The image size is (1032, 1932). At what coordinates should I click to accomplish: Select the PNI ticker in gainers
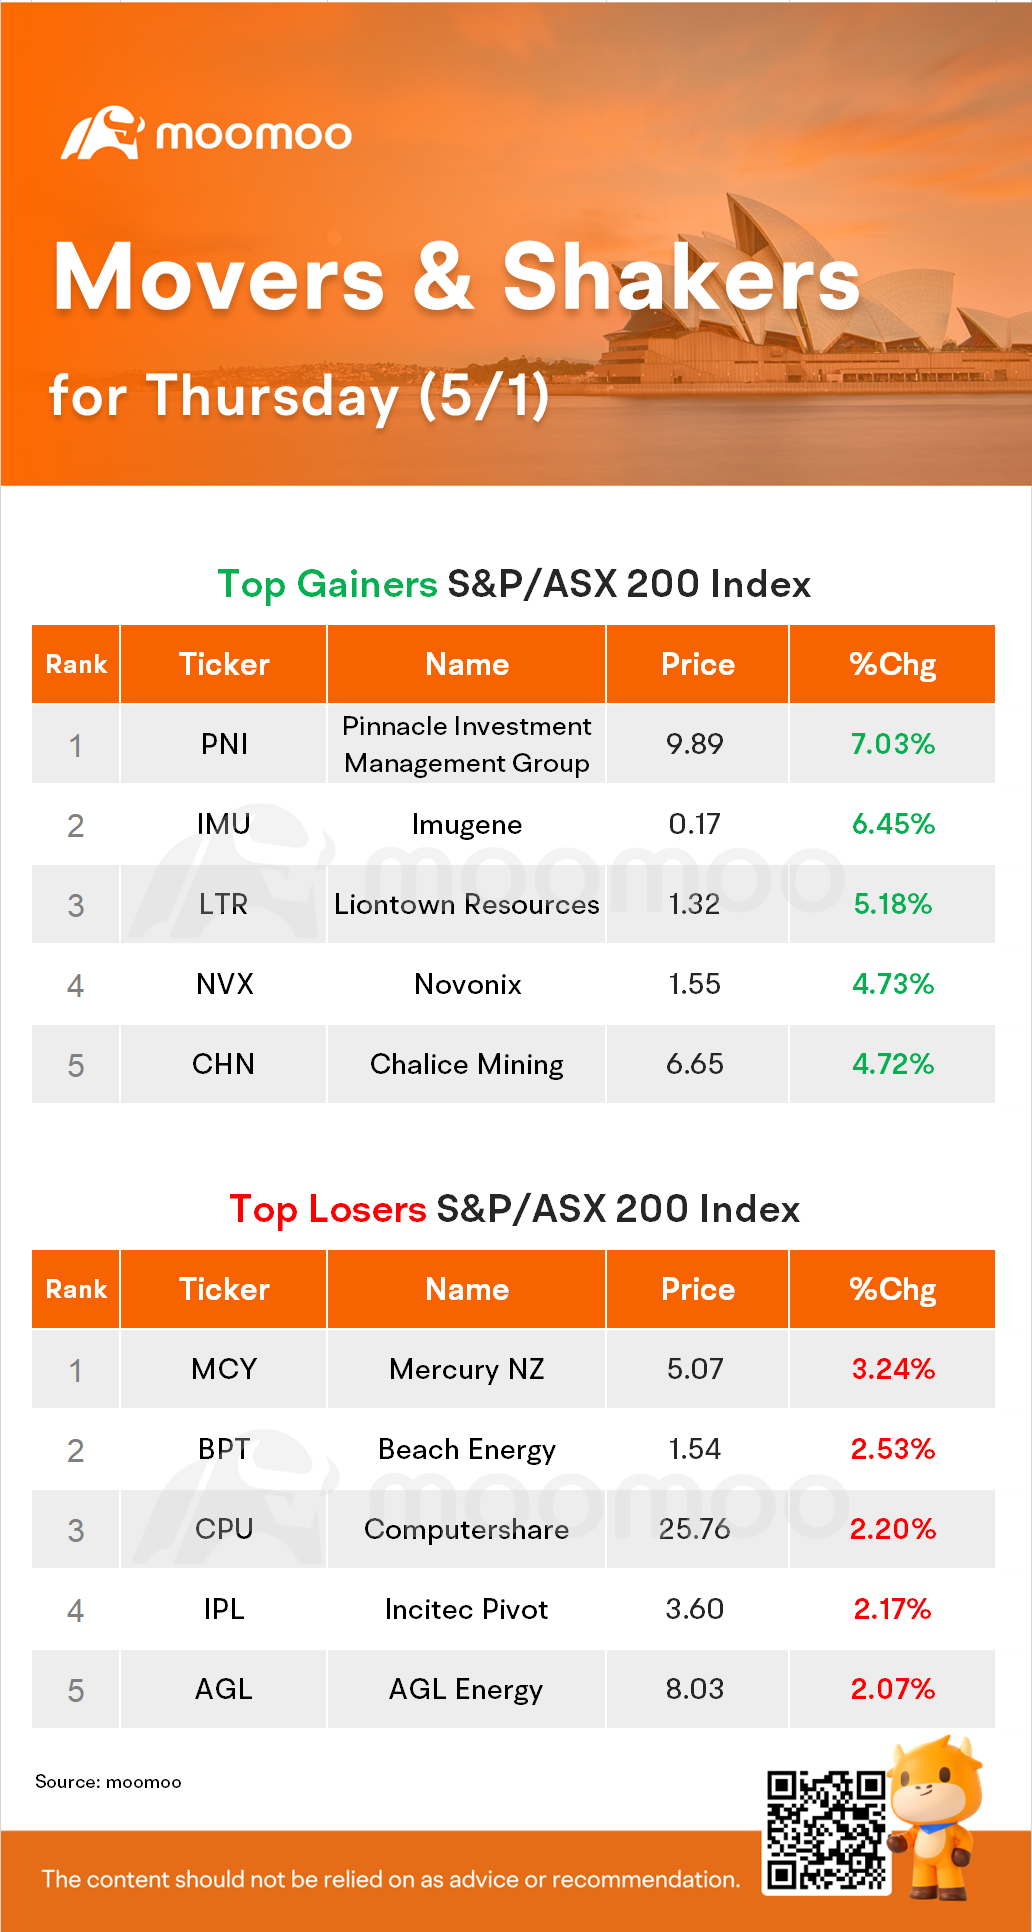point(224,744)
